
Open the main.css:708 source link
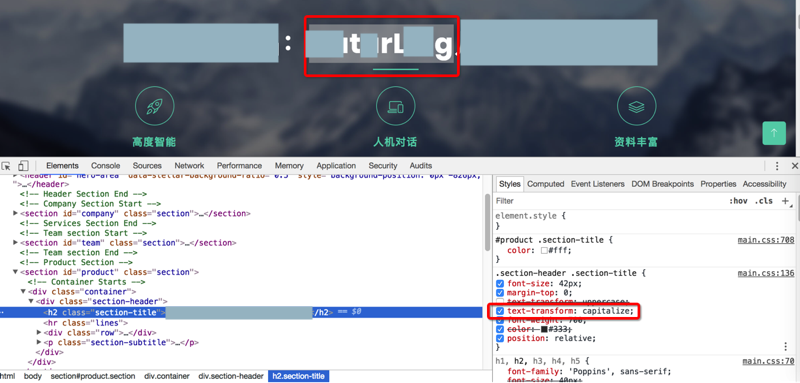[x=766, y=240]
